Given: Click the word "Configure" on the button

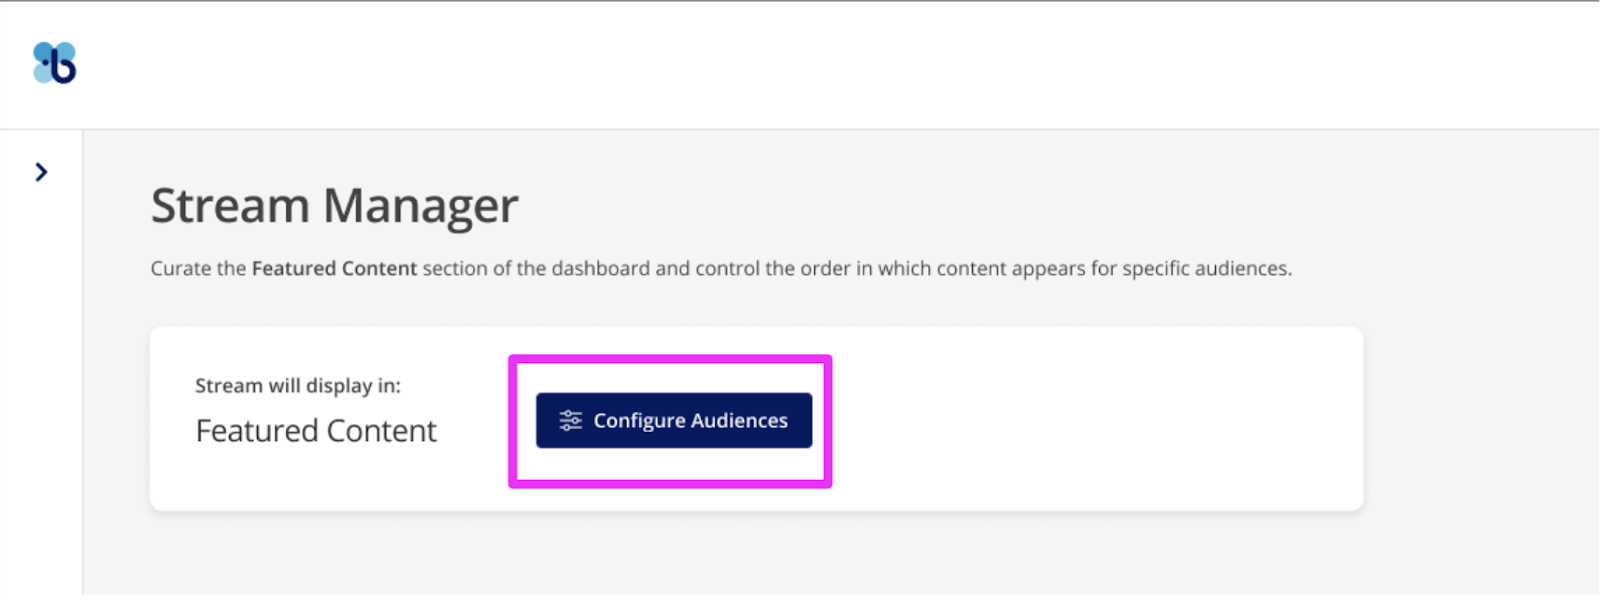Looking at the screenshot, I should tap(639, 421).
